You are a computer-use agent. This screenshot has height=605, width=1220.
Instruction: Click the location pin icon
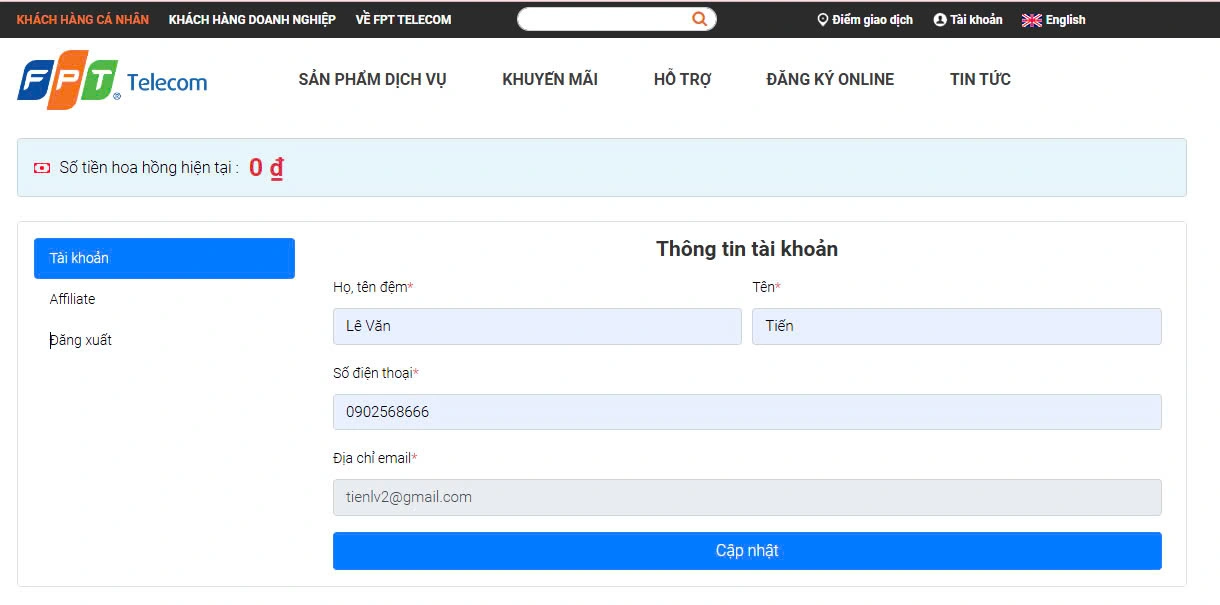coord(823,20)
